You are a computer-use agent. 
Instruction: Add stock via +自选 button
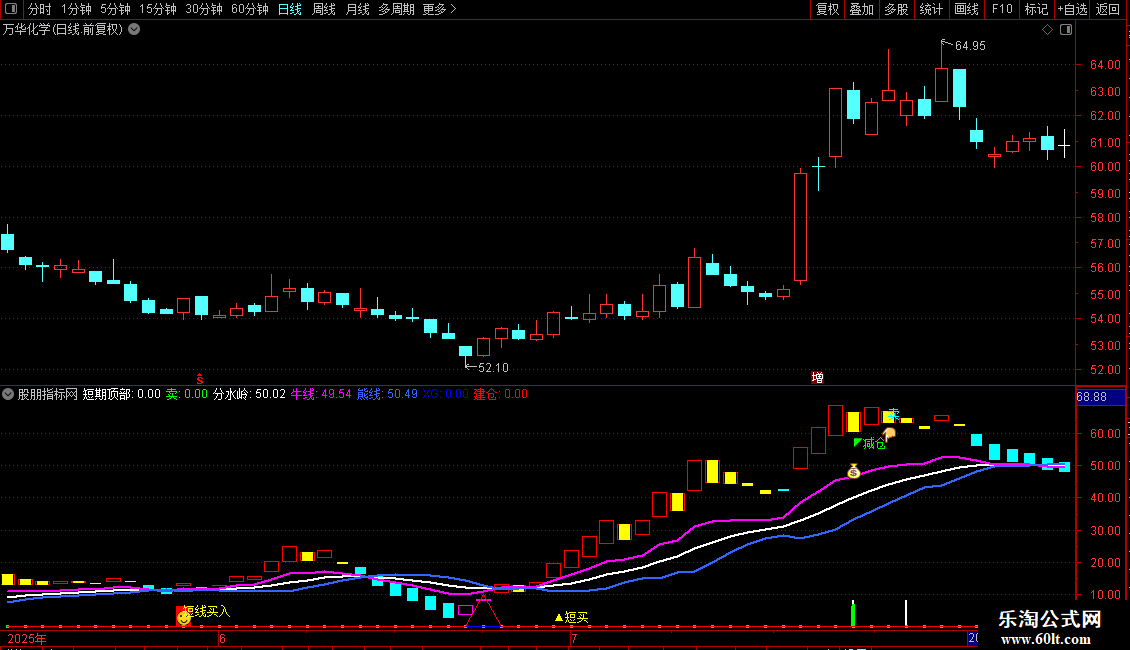pos(1072,9)
